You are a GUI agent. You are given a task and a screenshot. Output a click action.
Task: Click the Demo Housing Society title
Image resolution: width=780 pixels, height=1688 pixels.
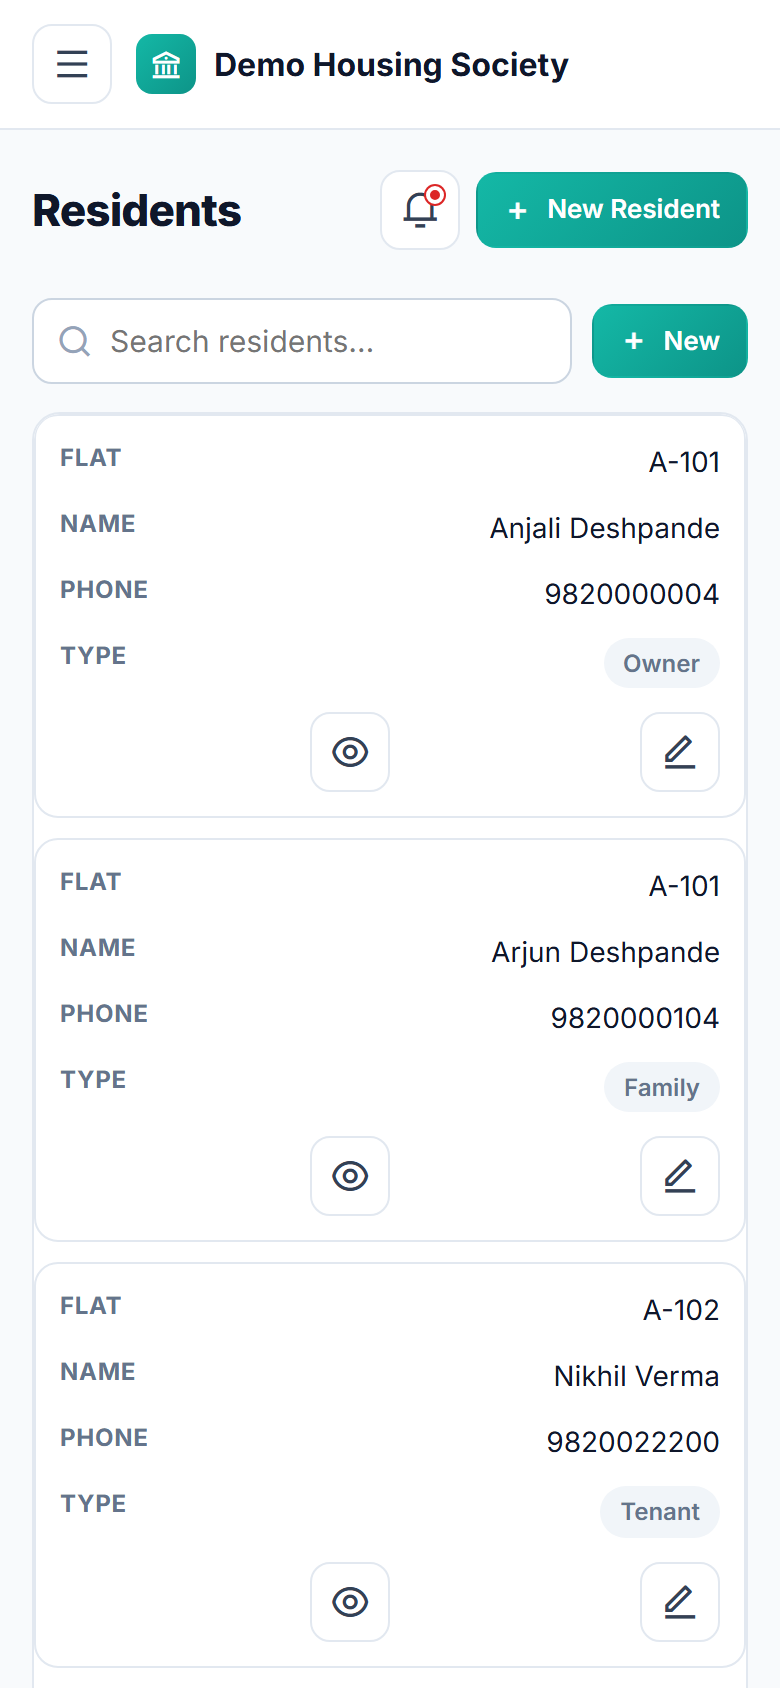[x=391, y=65]
